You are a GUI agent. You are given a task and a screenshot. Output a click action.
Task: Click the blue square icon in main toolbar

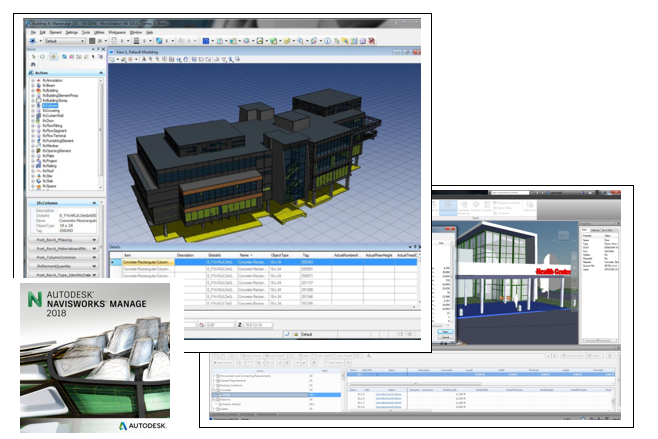click(x=206, y=41)
